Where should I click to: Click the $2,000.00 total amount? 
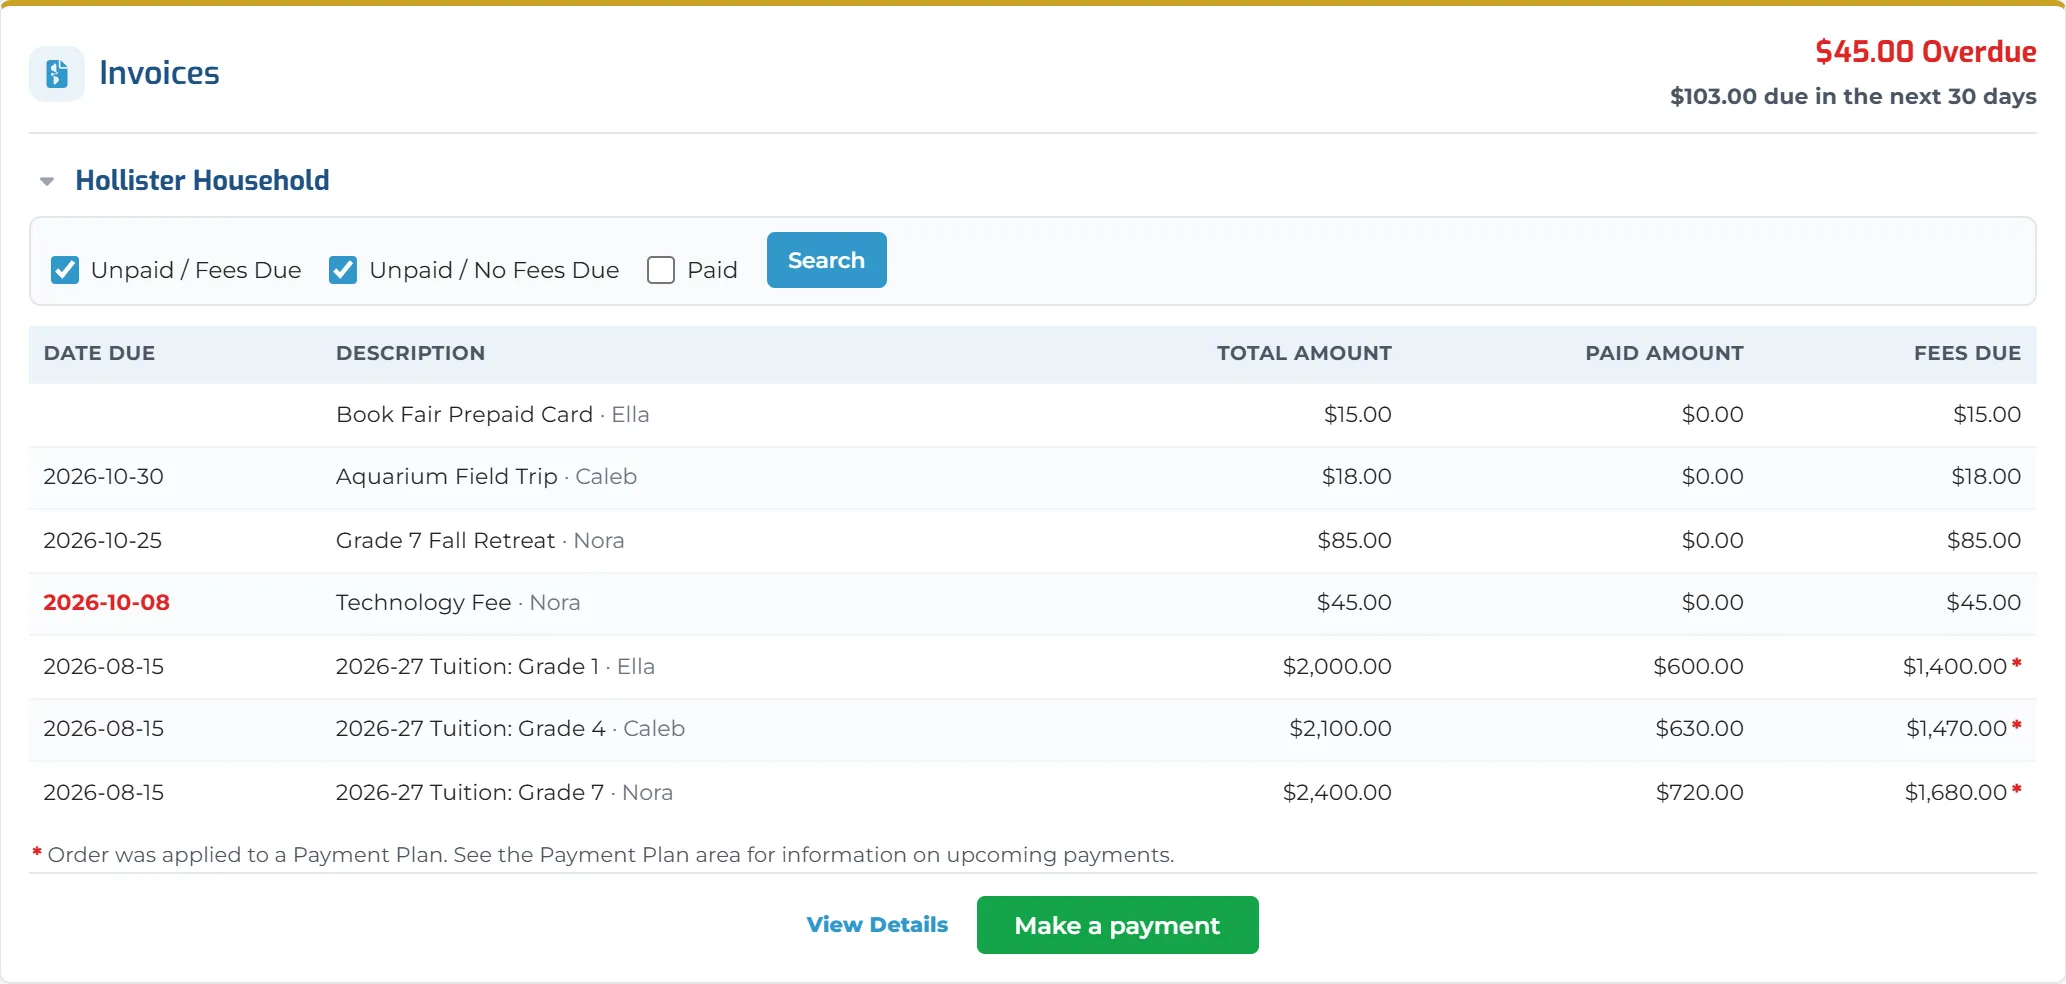click(x=1337, y=667)
